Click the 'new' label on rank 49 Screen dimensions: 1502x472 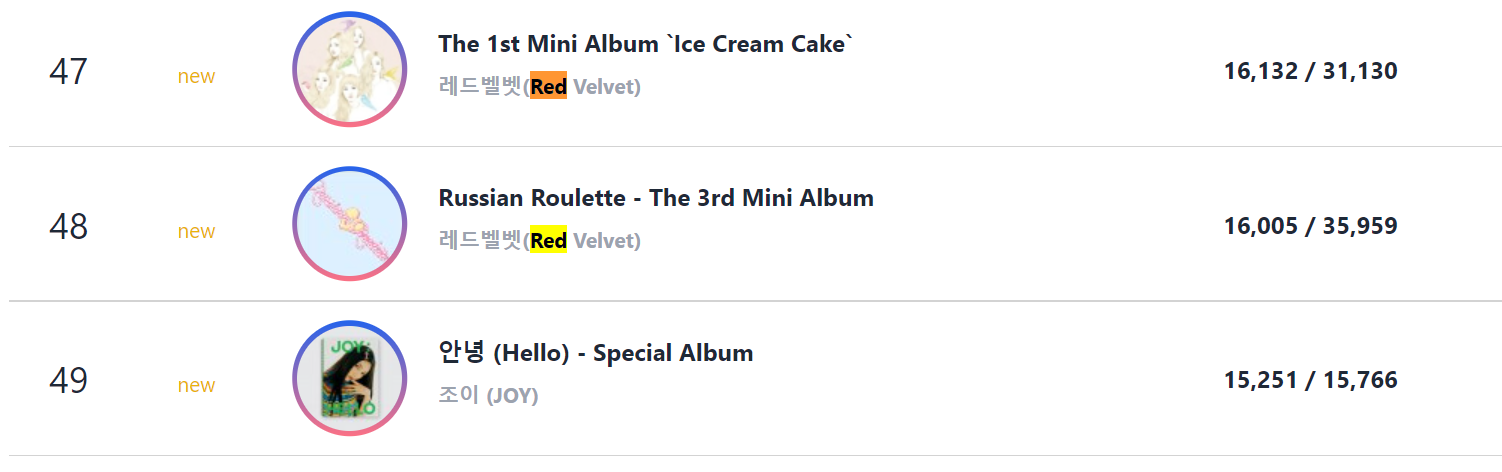(x=196, y=386)
